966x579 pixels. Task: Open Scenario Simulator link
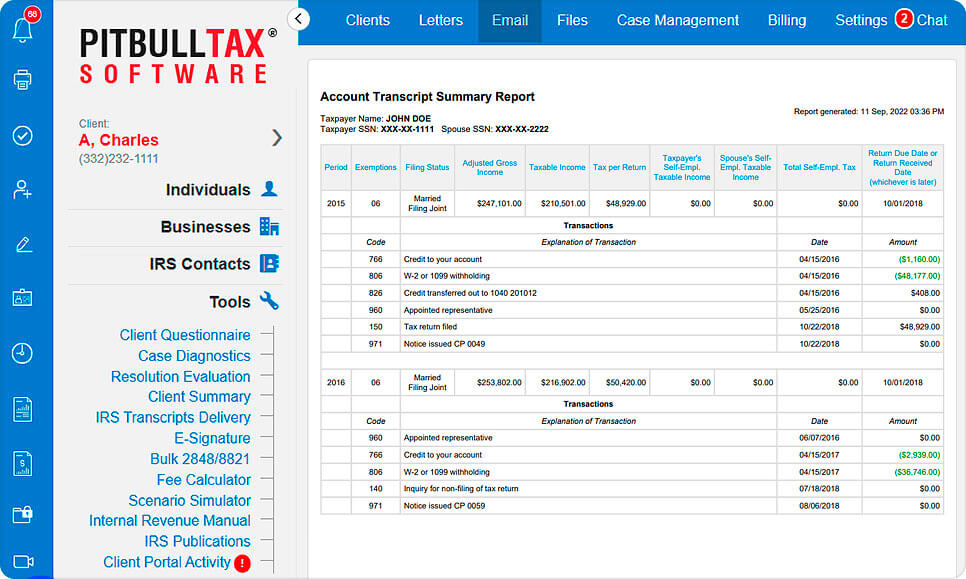189,501
